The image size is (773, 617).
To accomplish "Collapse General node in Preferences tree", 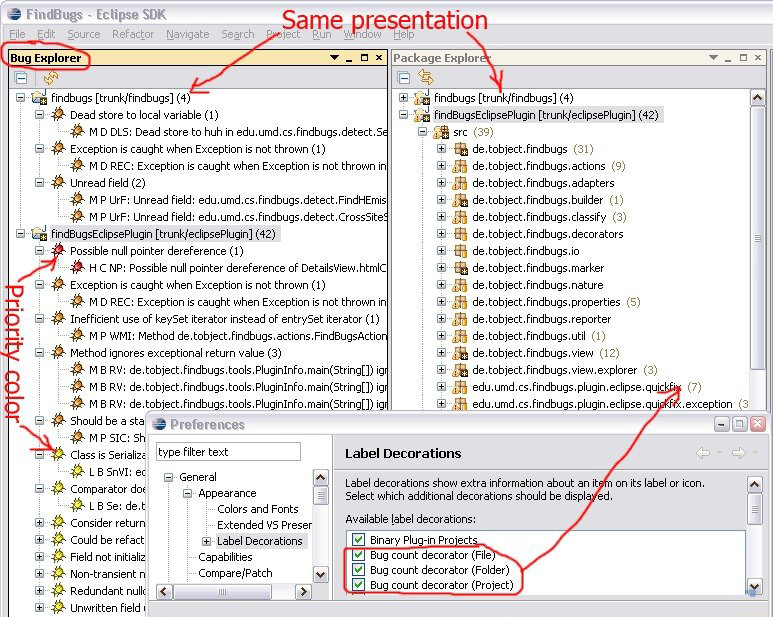I will tap(169, 477).
